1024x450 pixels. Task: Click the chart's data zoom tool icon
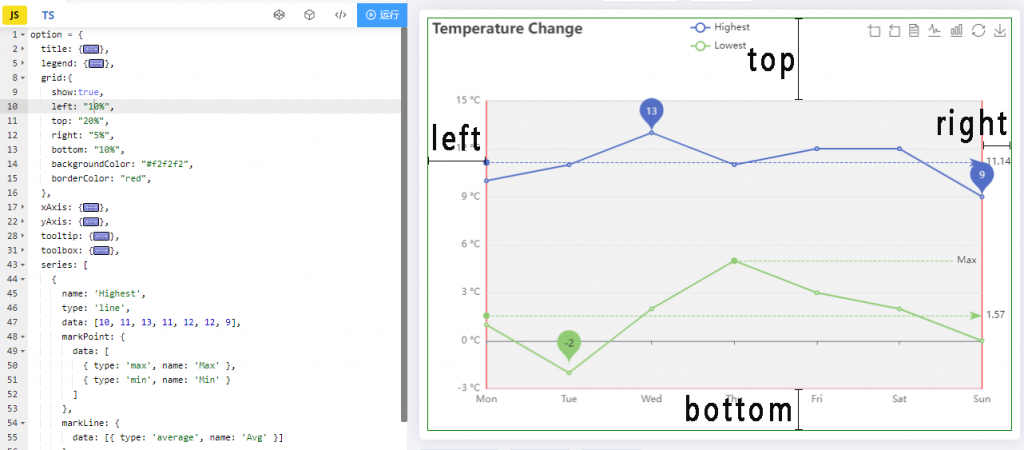coord(874,31)
